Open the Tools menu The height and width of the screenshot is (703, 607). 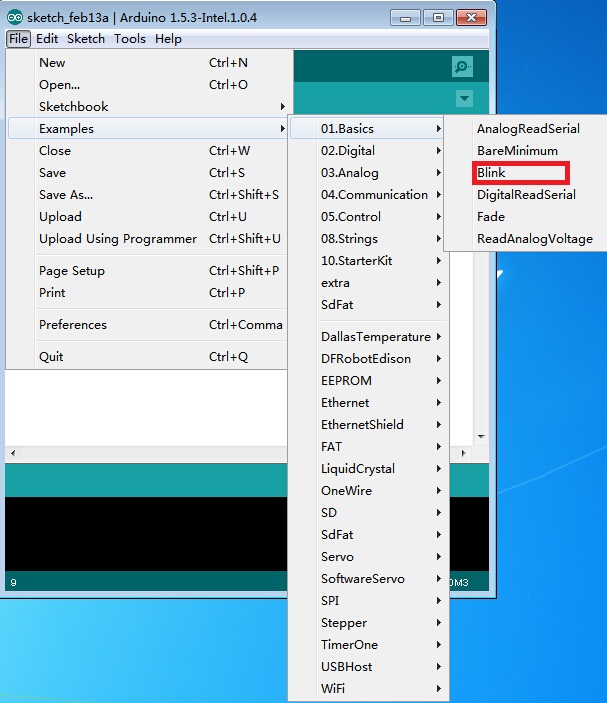click(x=130, y=39)
